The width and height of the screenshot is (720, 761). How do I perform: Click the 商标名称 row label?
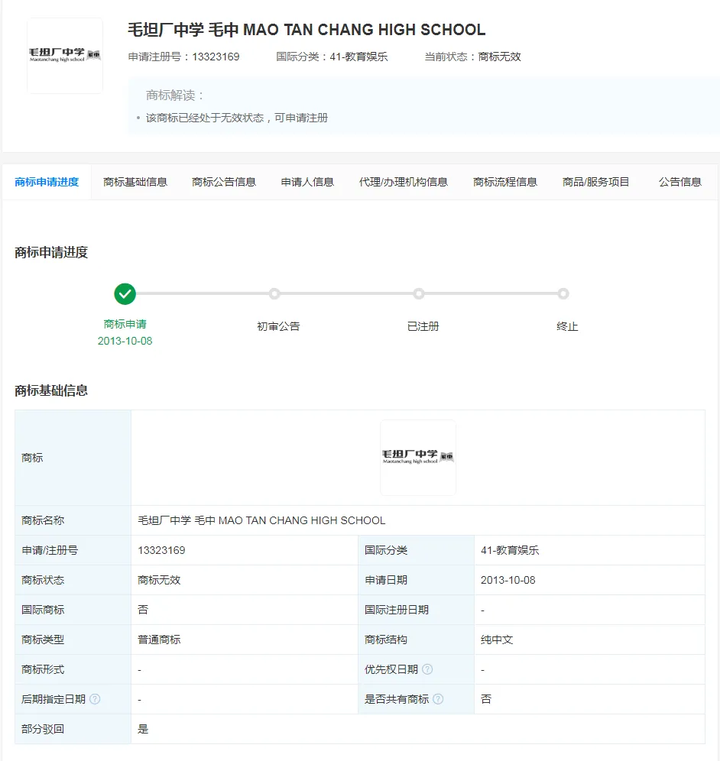pyautogui.click(x=43, y=520)
